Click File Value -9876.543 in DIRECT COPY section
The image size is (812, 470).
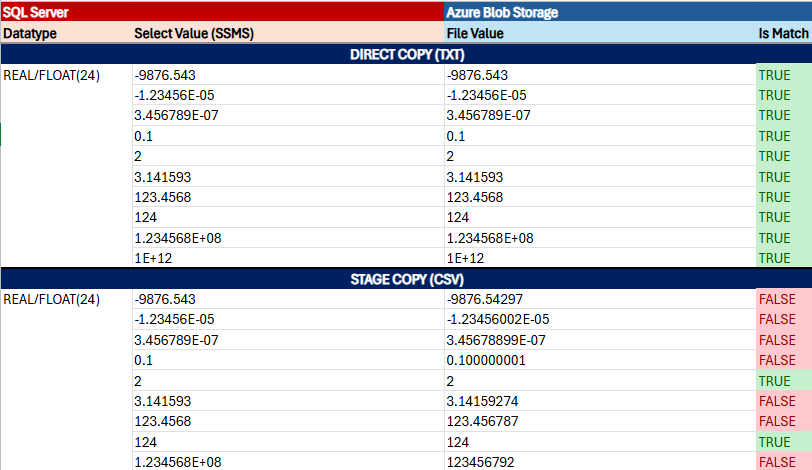click(600, 75)
